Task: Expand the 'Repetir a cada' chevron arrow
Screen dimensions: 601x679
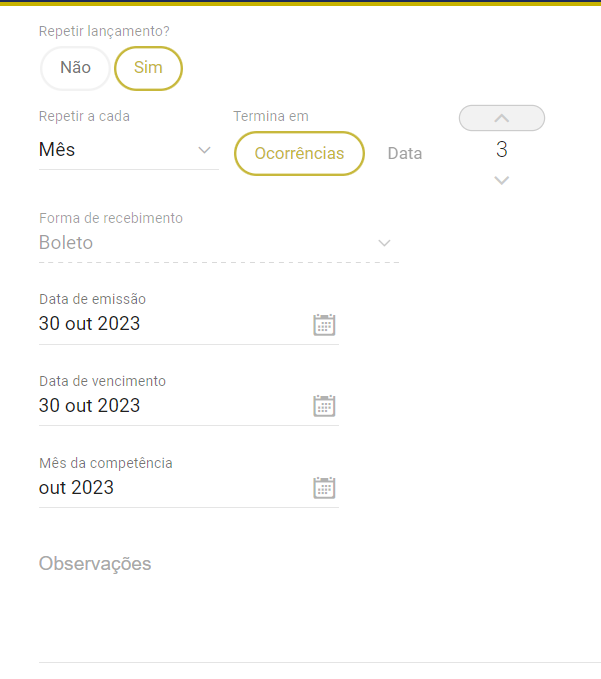Action: pyautogui.click(x=205, y=150)
